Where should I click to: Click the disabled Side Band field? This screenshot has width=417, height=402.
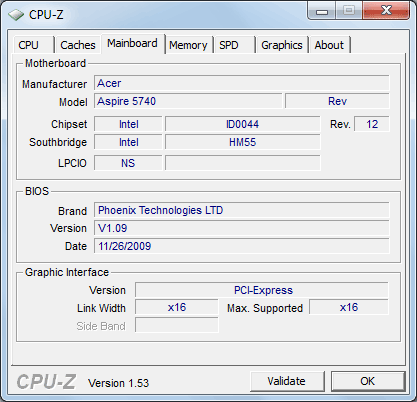coord(177,325)
